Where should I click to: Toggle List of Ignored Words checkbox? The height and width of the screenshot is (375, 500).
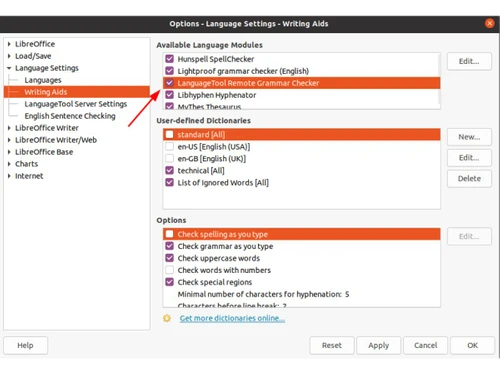point(169,182)
